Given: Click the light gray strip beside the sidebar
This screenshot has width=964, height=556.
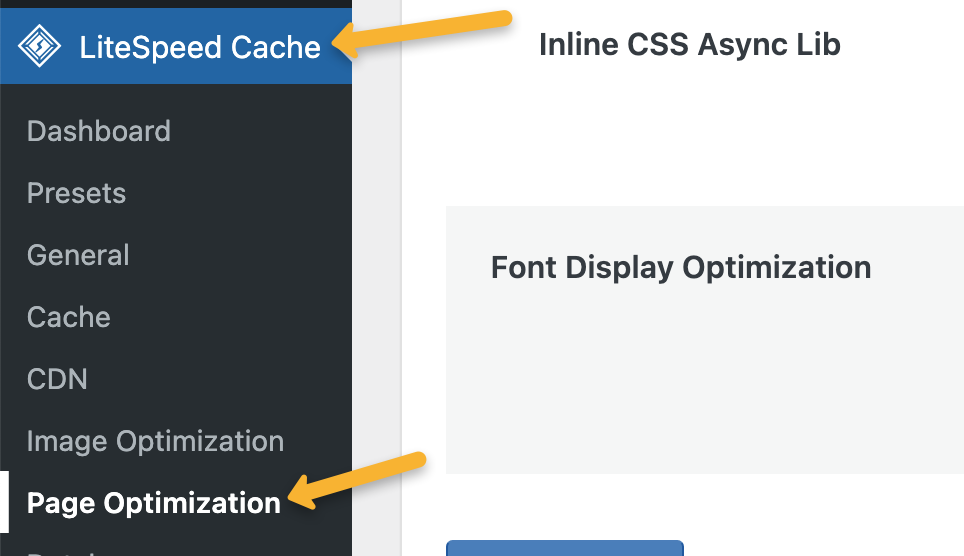Looking at the screenshot, I should coord(376,300).
